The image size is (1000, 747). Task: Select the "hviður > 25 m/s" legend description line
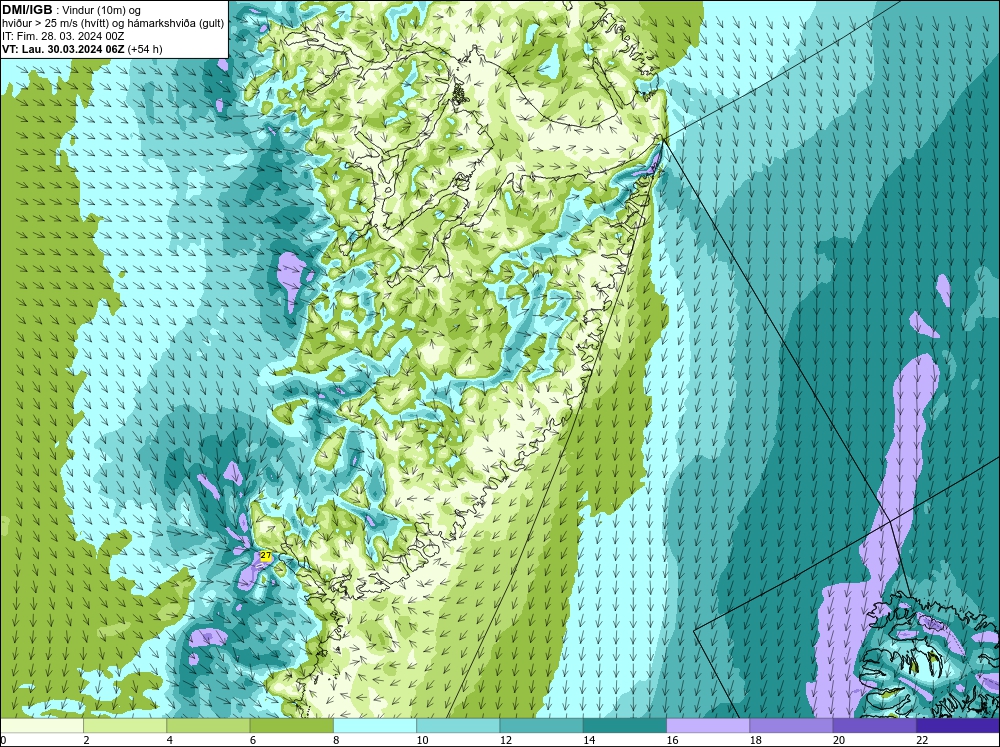pyautogui.click(x=113, y=24)
